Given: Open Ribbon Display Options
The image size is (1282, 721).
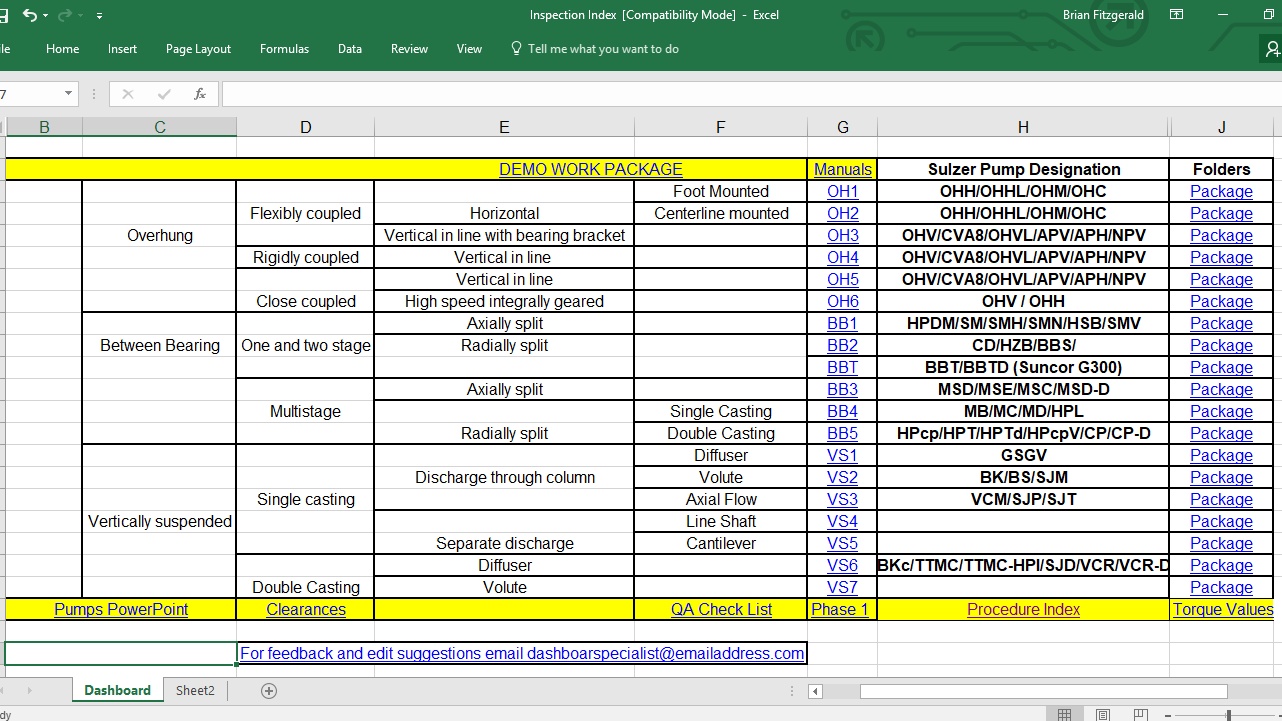Looking at the screenshot, I should (1177, 15).
